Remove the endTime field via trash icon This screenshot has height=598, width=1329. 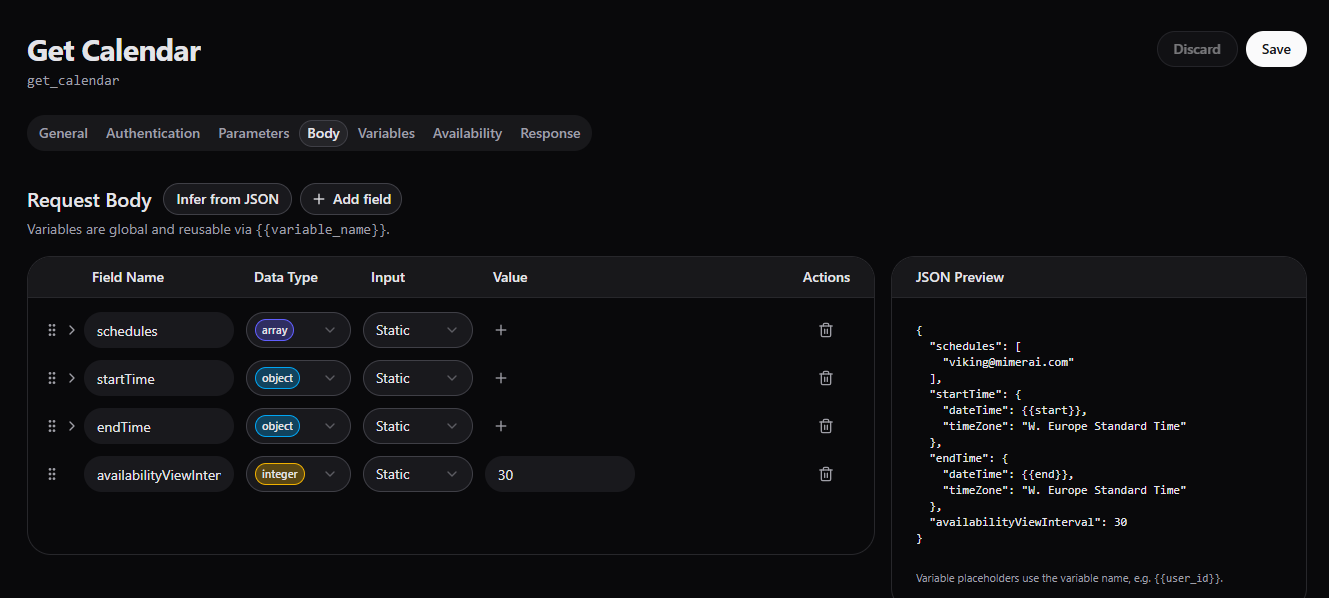tap(826, 426)
